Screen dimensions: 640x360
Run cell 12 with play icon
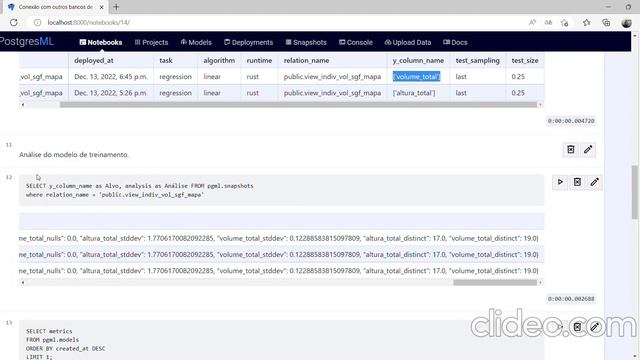(560, 182)
